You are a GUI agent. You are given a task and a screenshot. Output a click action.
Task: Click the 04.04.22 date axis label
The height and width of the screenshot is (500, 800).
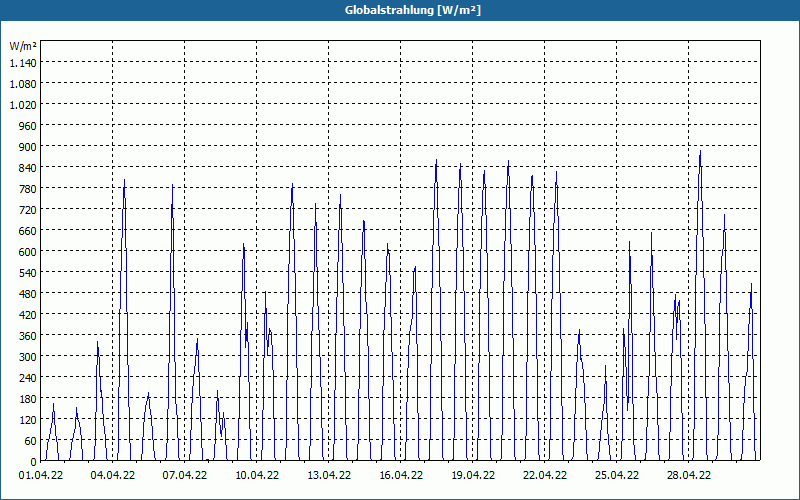click(x=113, y=475)
